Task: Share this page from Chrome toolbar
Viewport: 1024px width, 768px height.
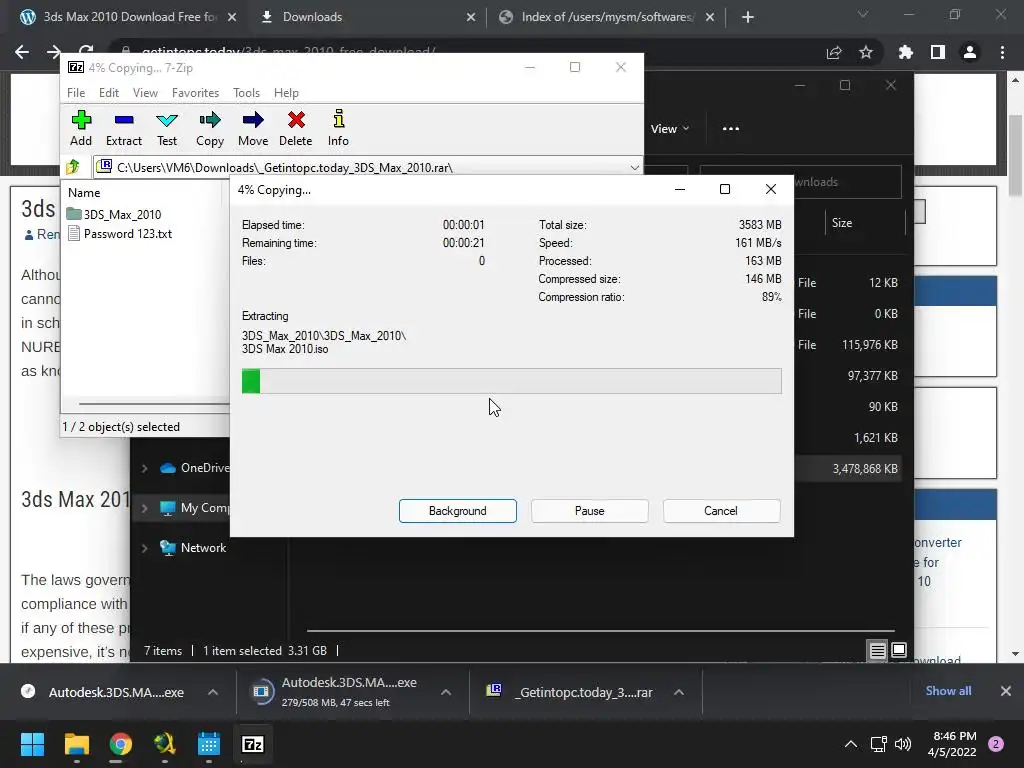Action: 834,52
